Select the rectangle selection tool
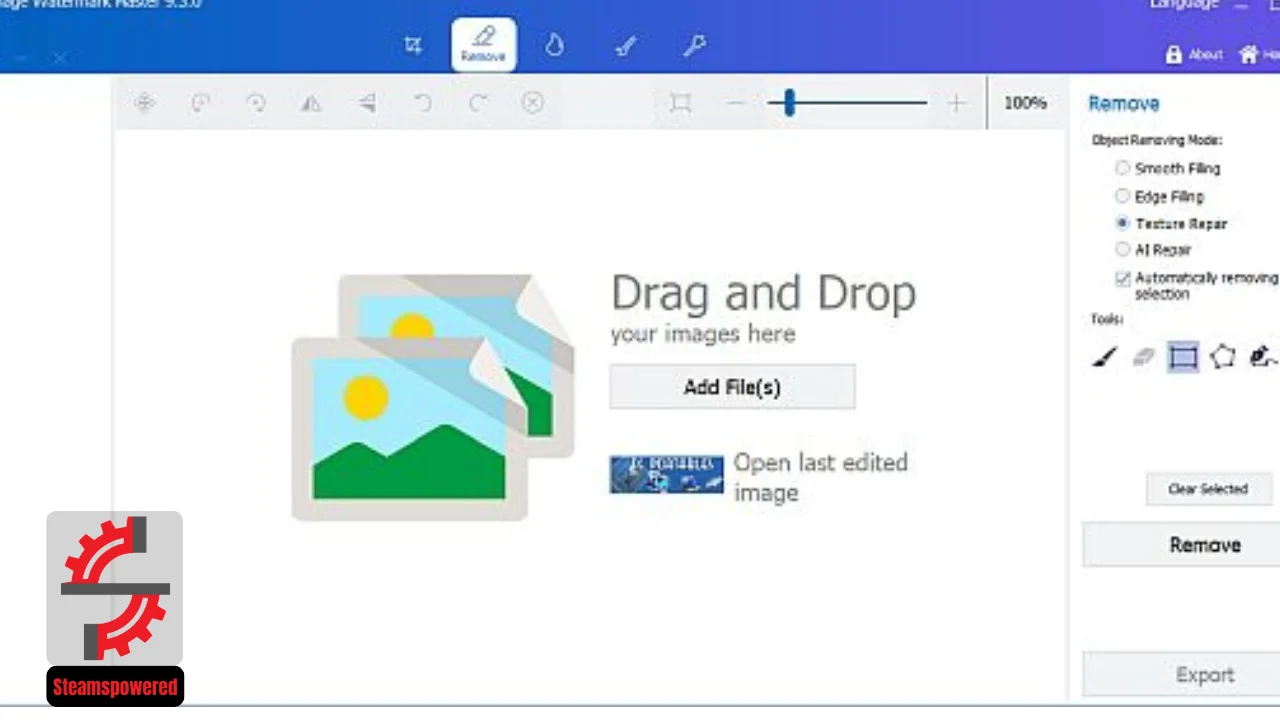 (1183, 357)
